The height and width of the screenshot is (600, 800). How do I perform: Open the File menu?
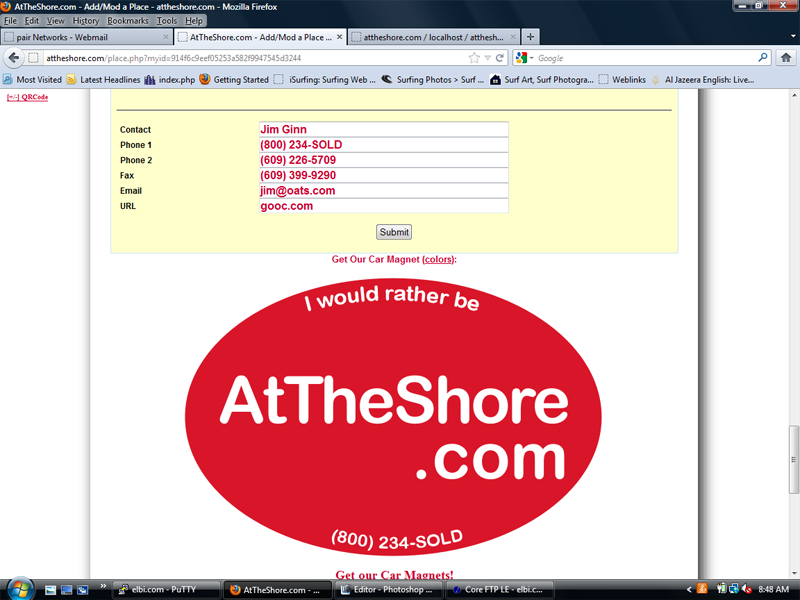[10, 21]
